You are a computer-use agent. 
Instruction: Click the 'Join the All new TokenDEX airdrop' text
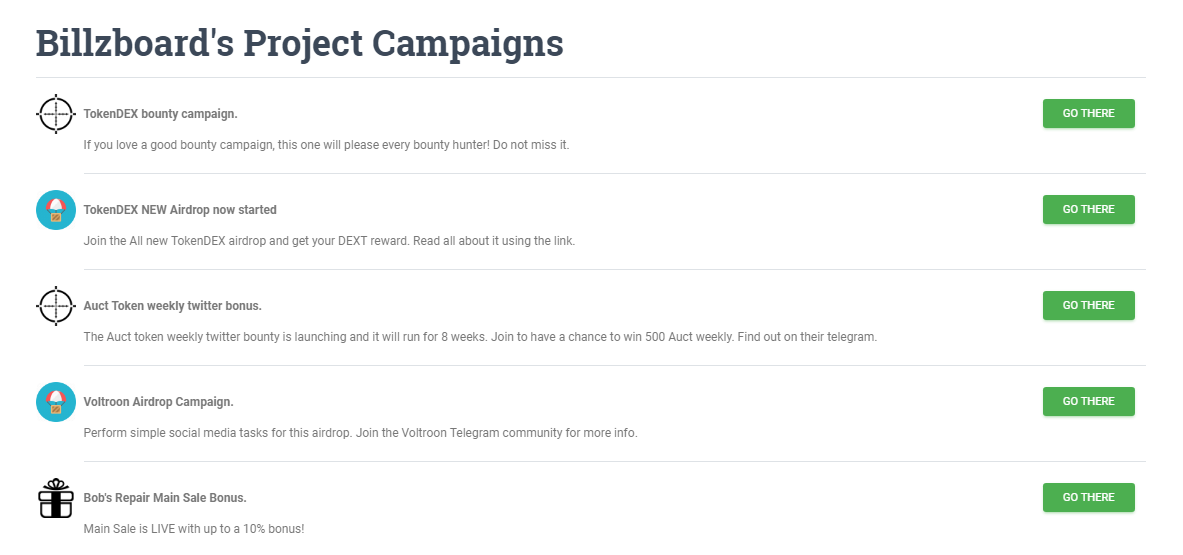click(x=329, y=241)
